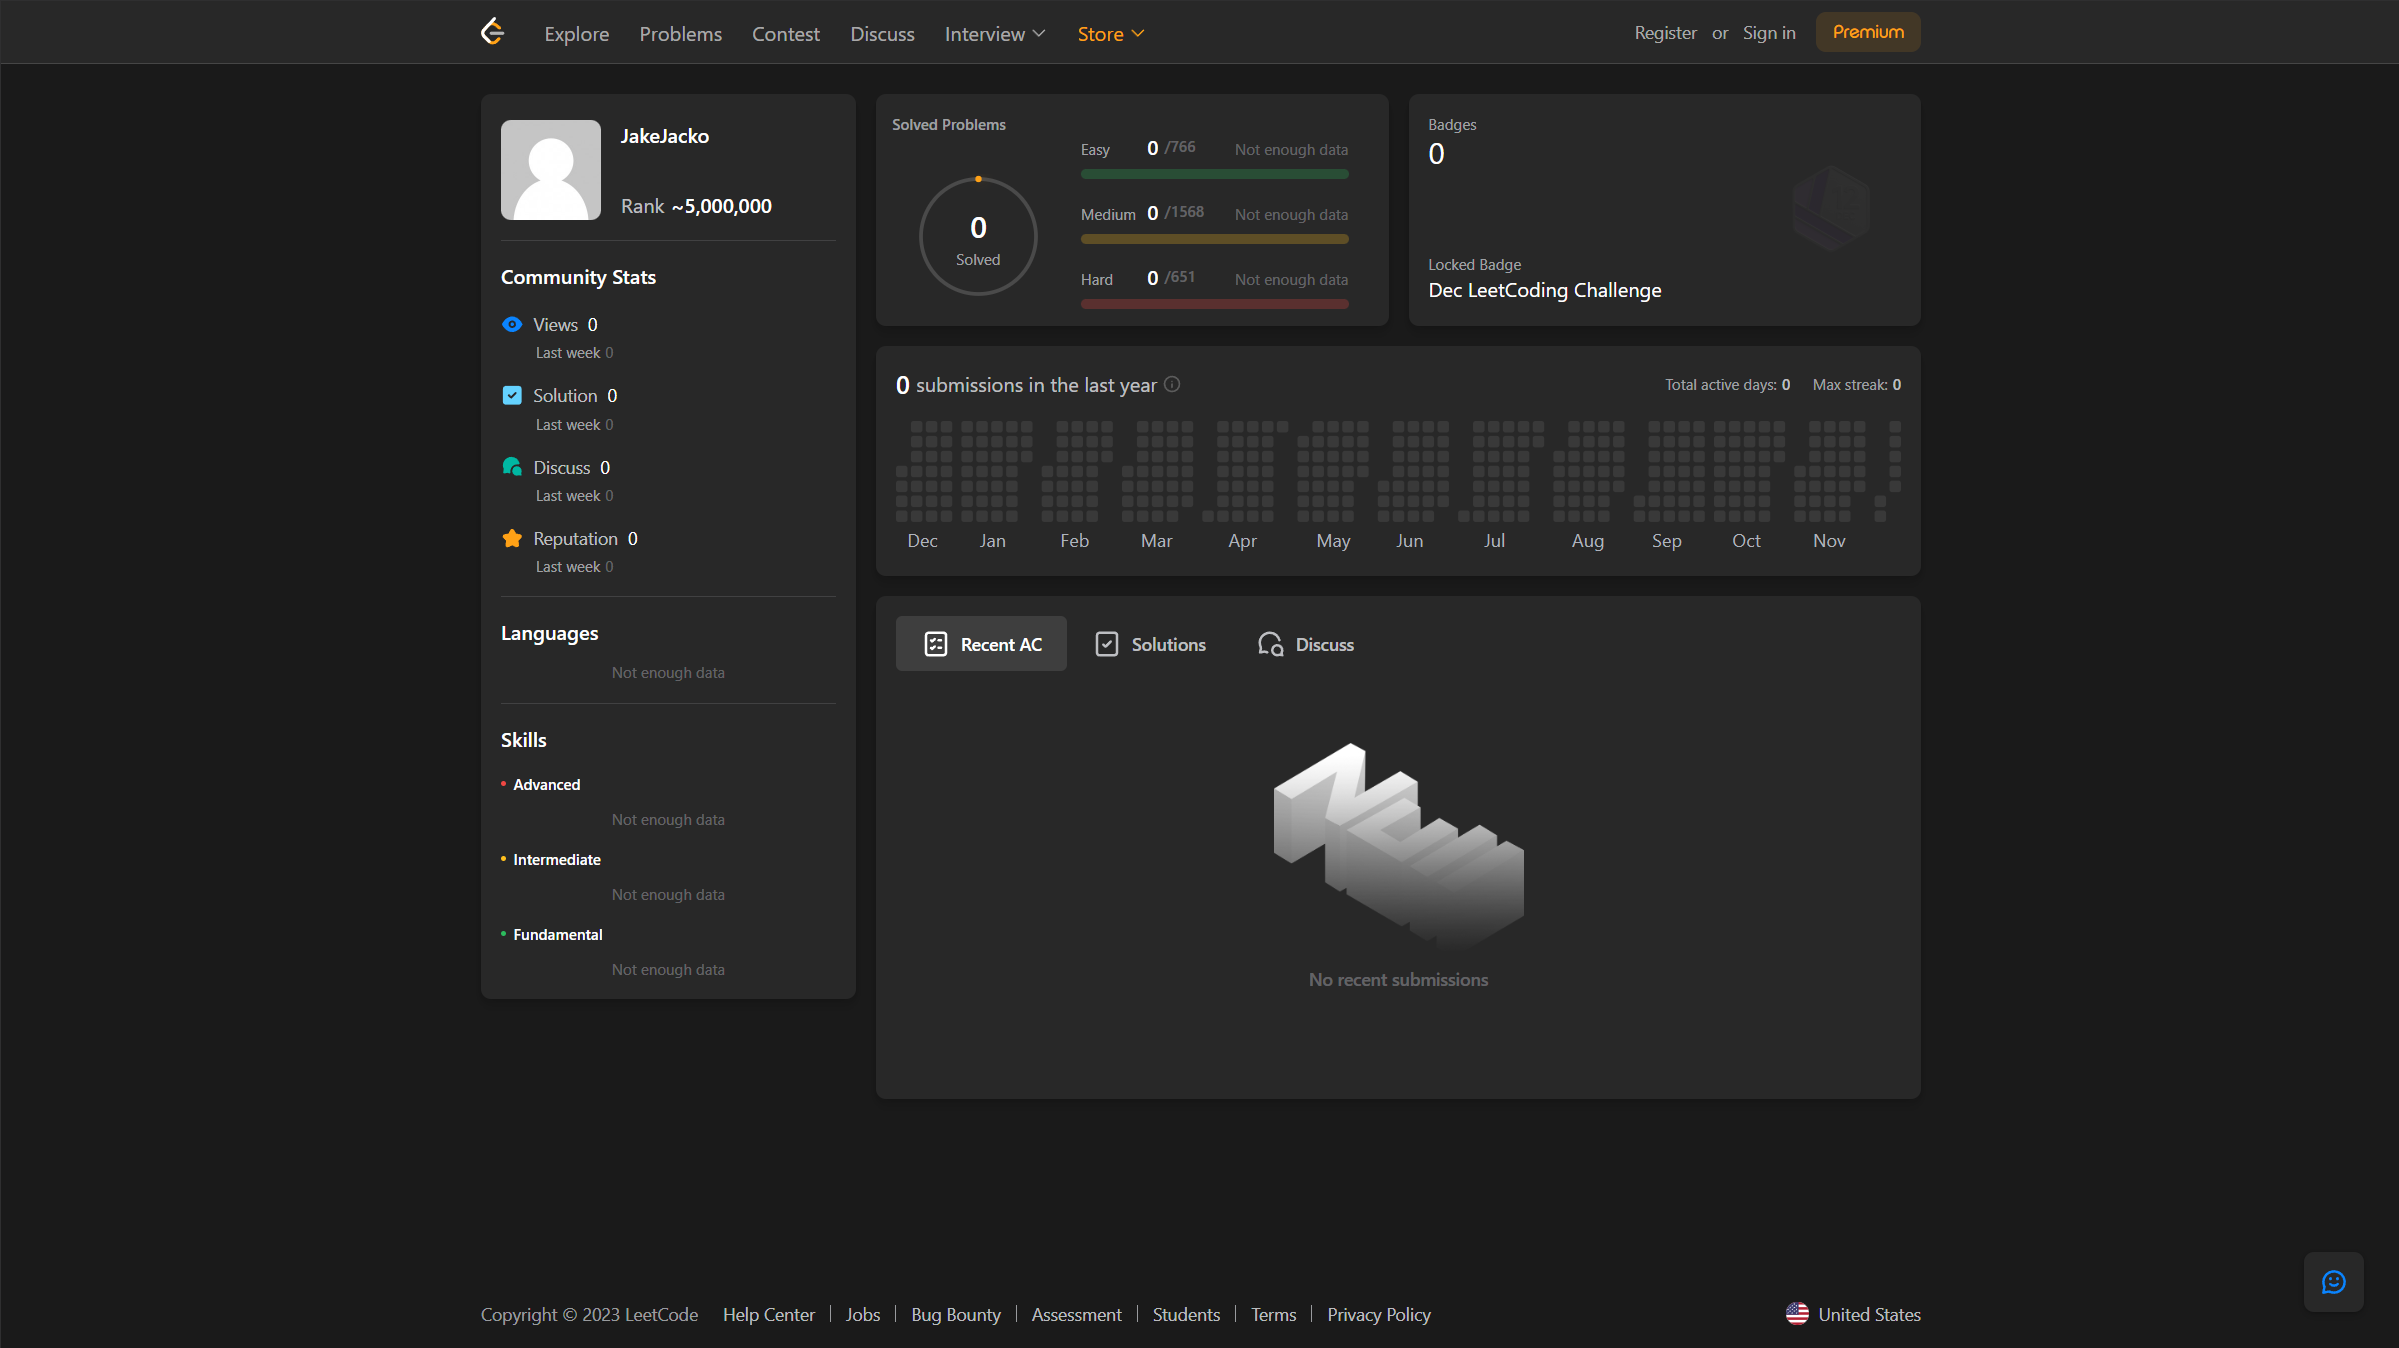Click the Dec LeetCoding Challenge badge title
The width and height of the screenshot is (2399, 1348).
1545,290
